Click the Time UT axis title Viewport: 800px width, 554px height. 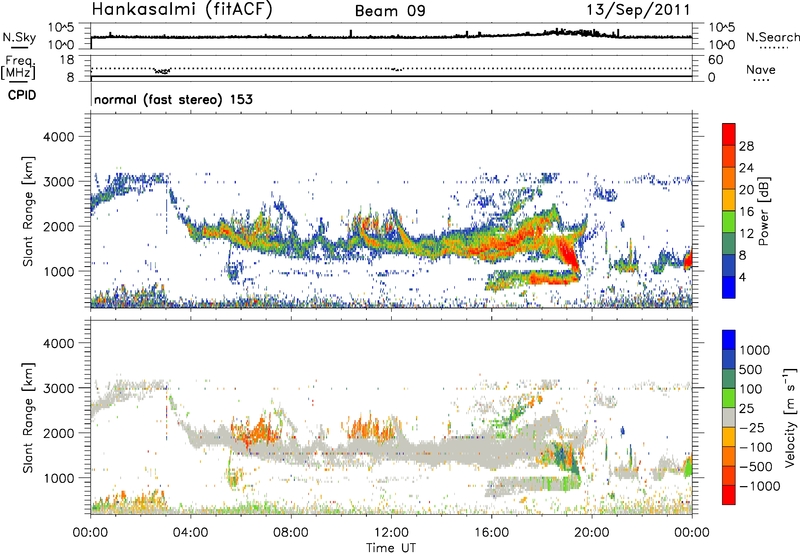click(391, 548)
